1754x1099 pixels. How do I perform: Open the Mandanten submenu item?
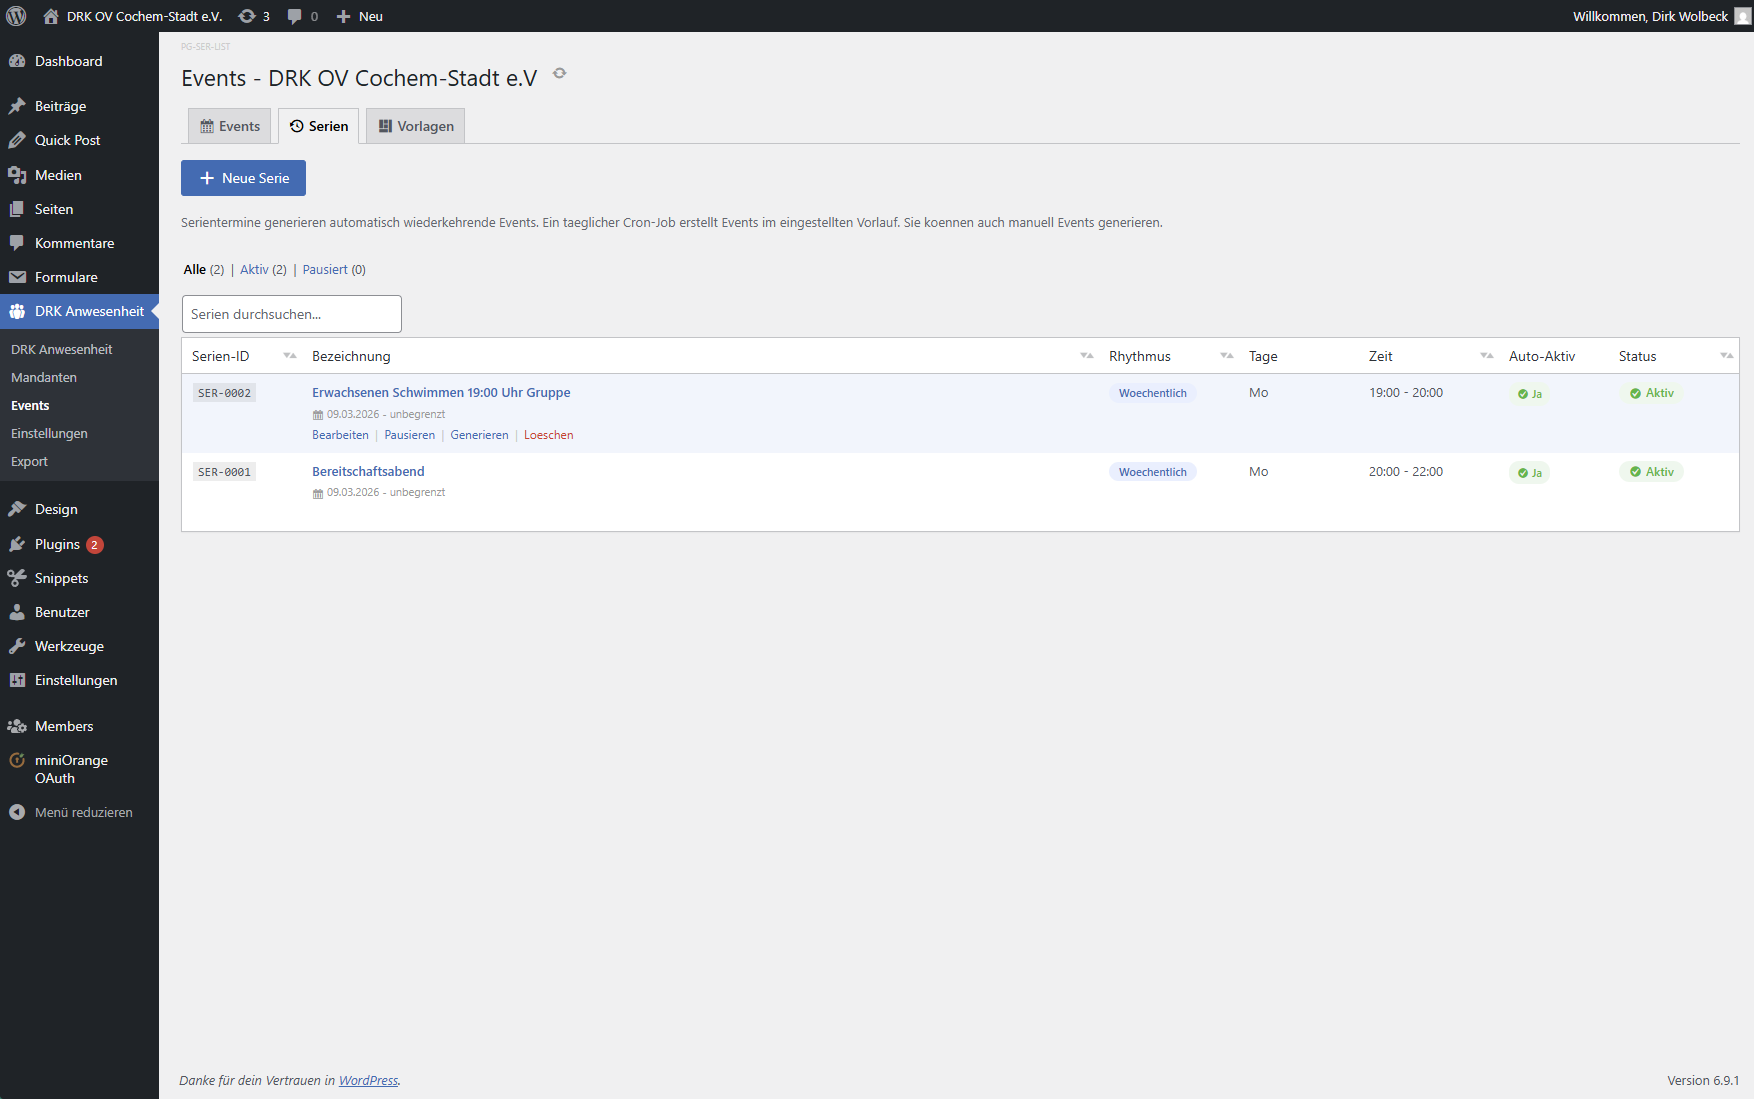tap(44, 377)
